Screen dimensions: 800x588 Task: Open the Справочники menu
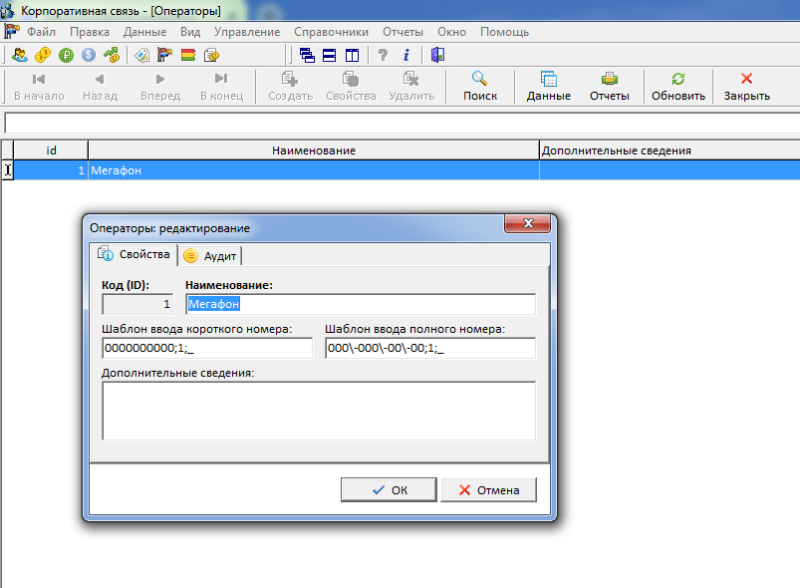coord(331,32)
